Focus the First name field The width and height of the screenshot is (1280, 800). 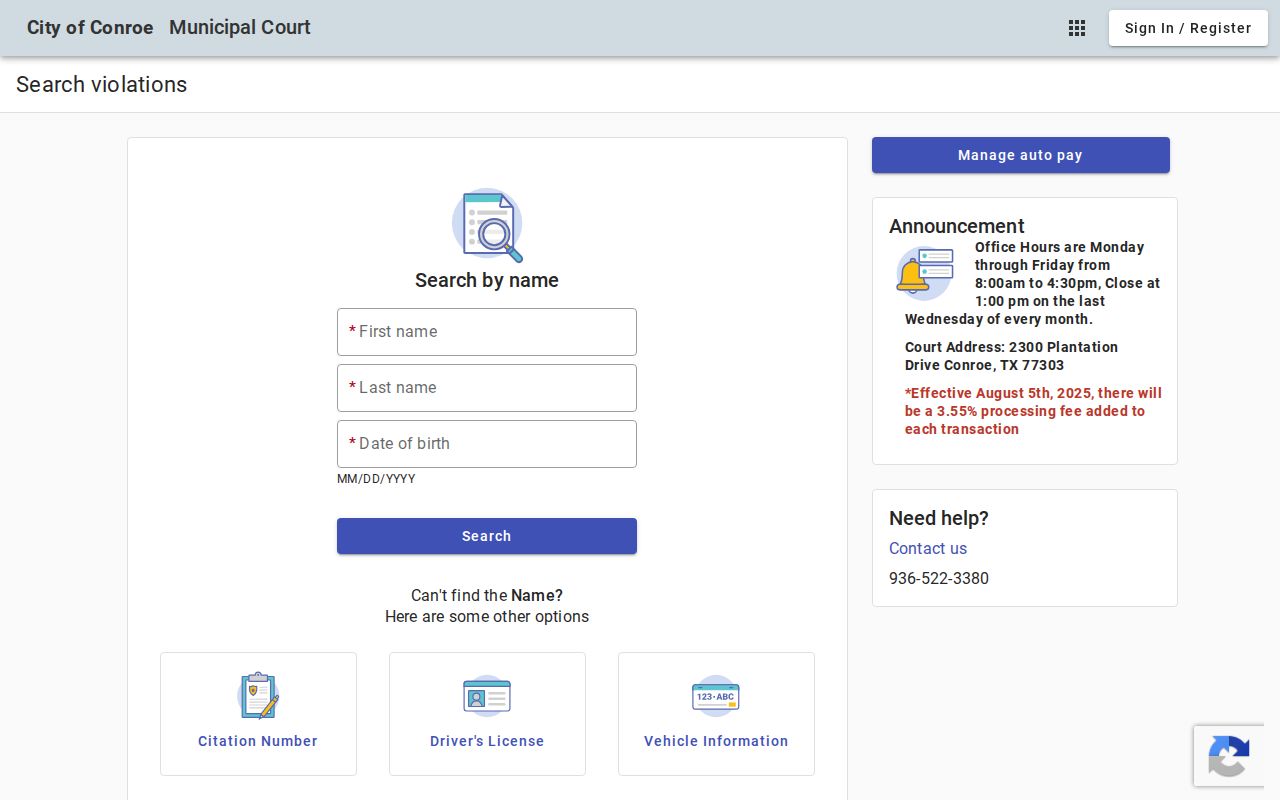(x=487, y=332)
